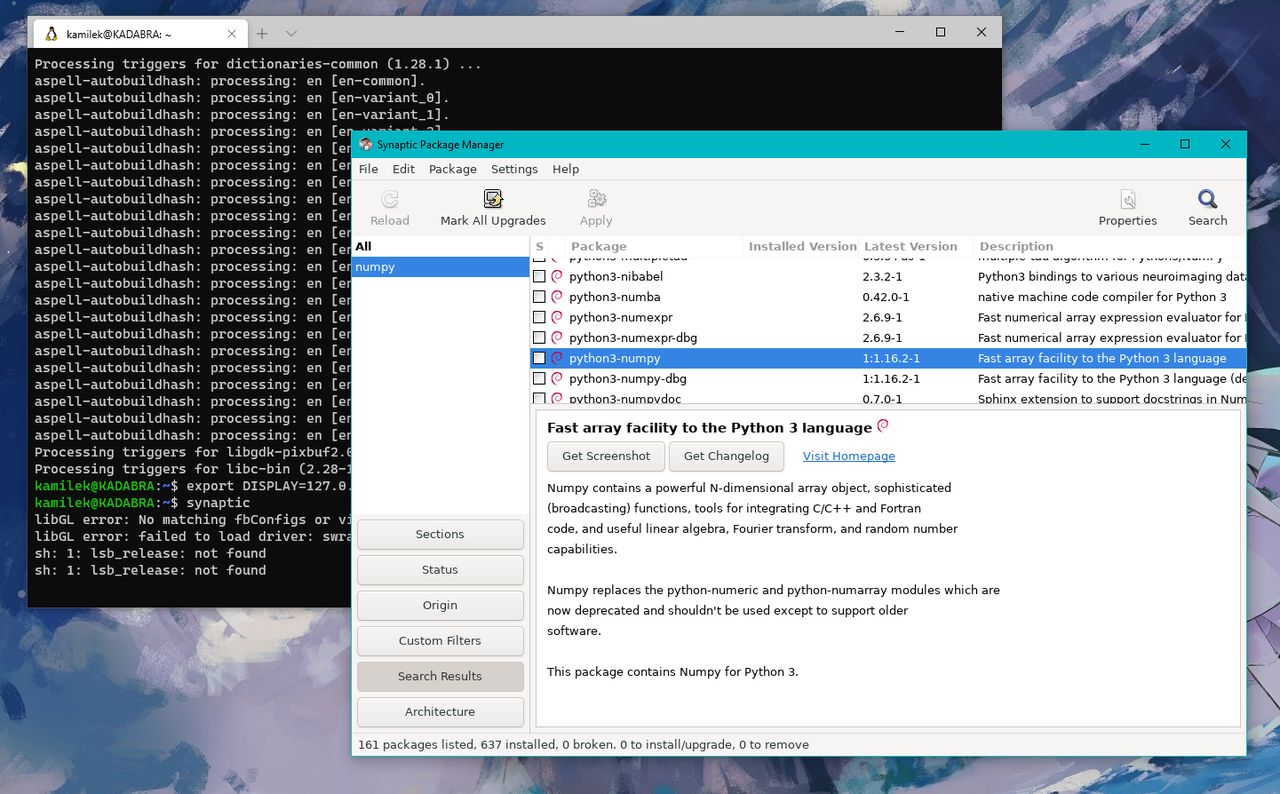Click the Reload icon in the toolbar
The width and height of the screenshot is (1280, 794).
point(390,205)
